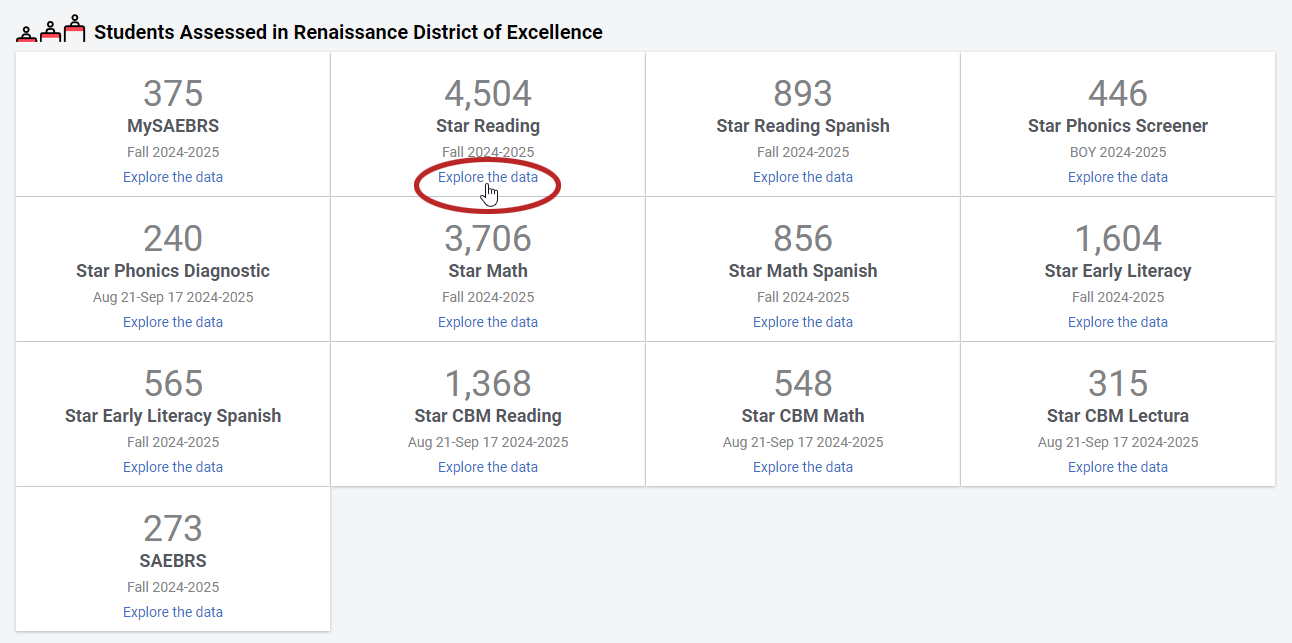Click the Star Phonics Screener card title
The image size is (1292, 643).
point(1118,126)
